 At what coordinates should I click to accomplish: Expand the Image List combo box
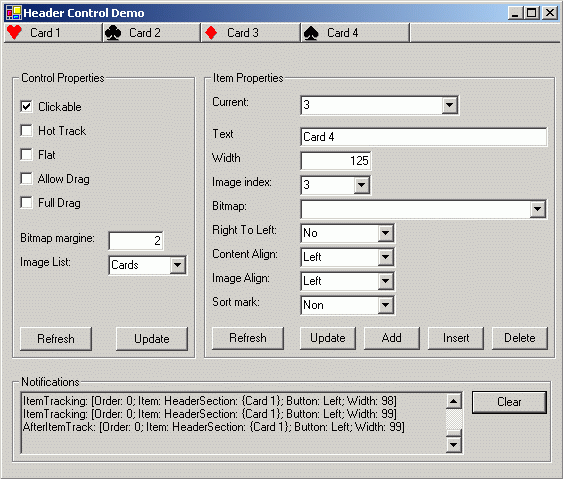[177, 265]
